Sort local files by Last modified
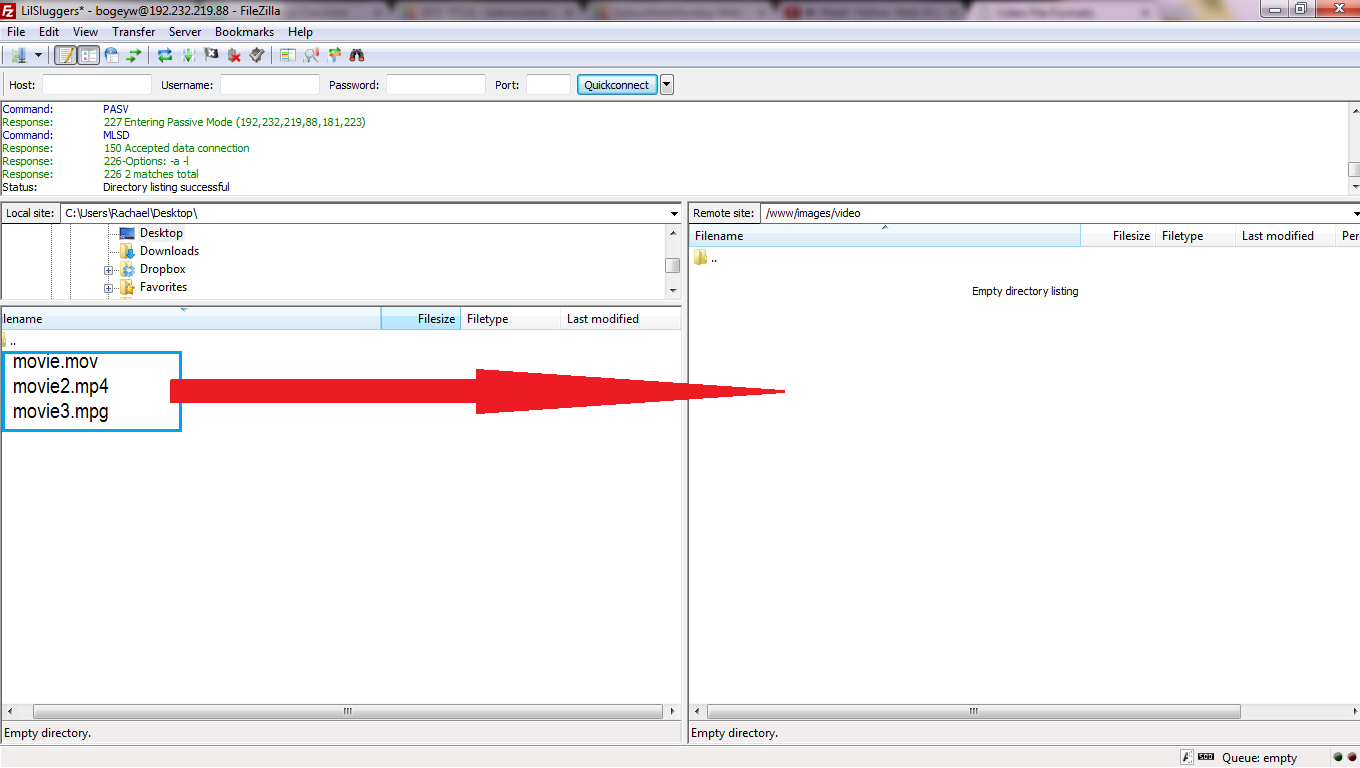Screen dimensions: 1360x768 point(621,319)
